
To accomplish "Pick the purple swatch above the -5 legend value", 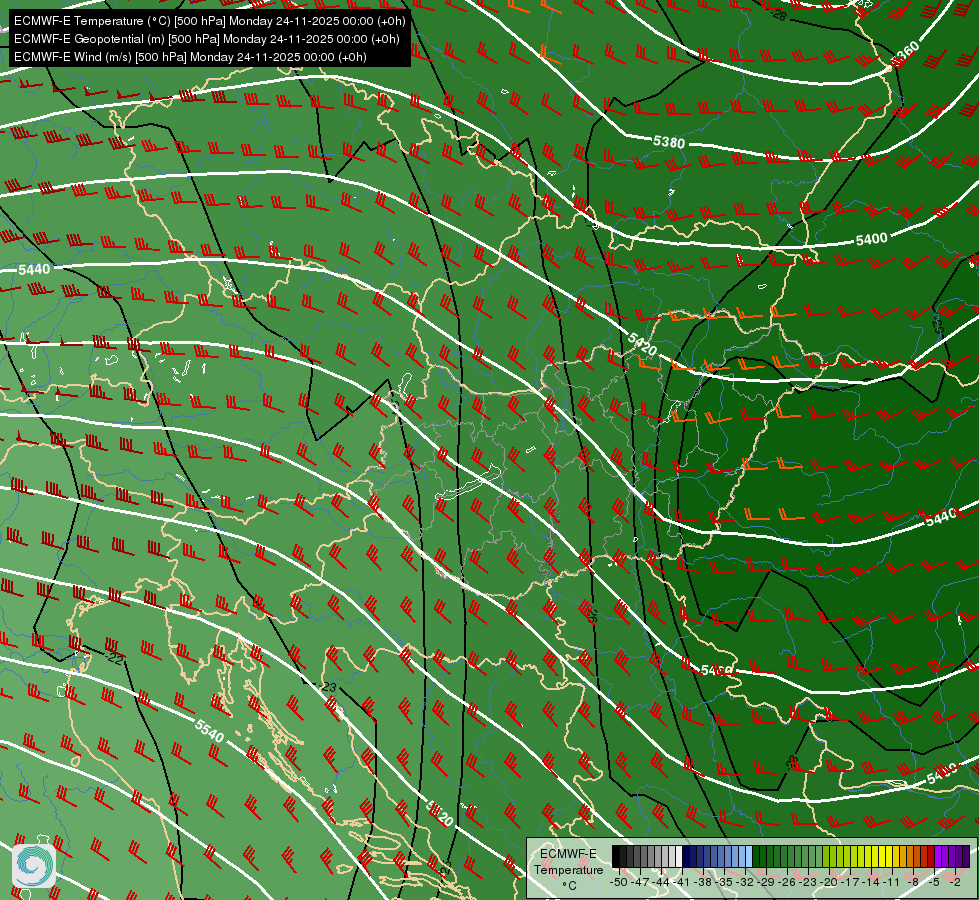I will (x=938, y=856).
